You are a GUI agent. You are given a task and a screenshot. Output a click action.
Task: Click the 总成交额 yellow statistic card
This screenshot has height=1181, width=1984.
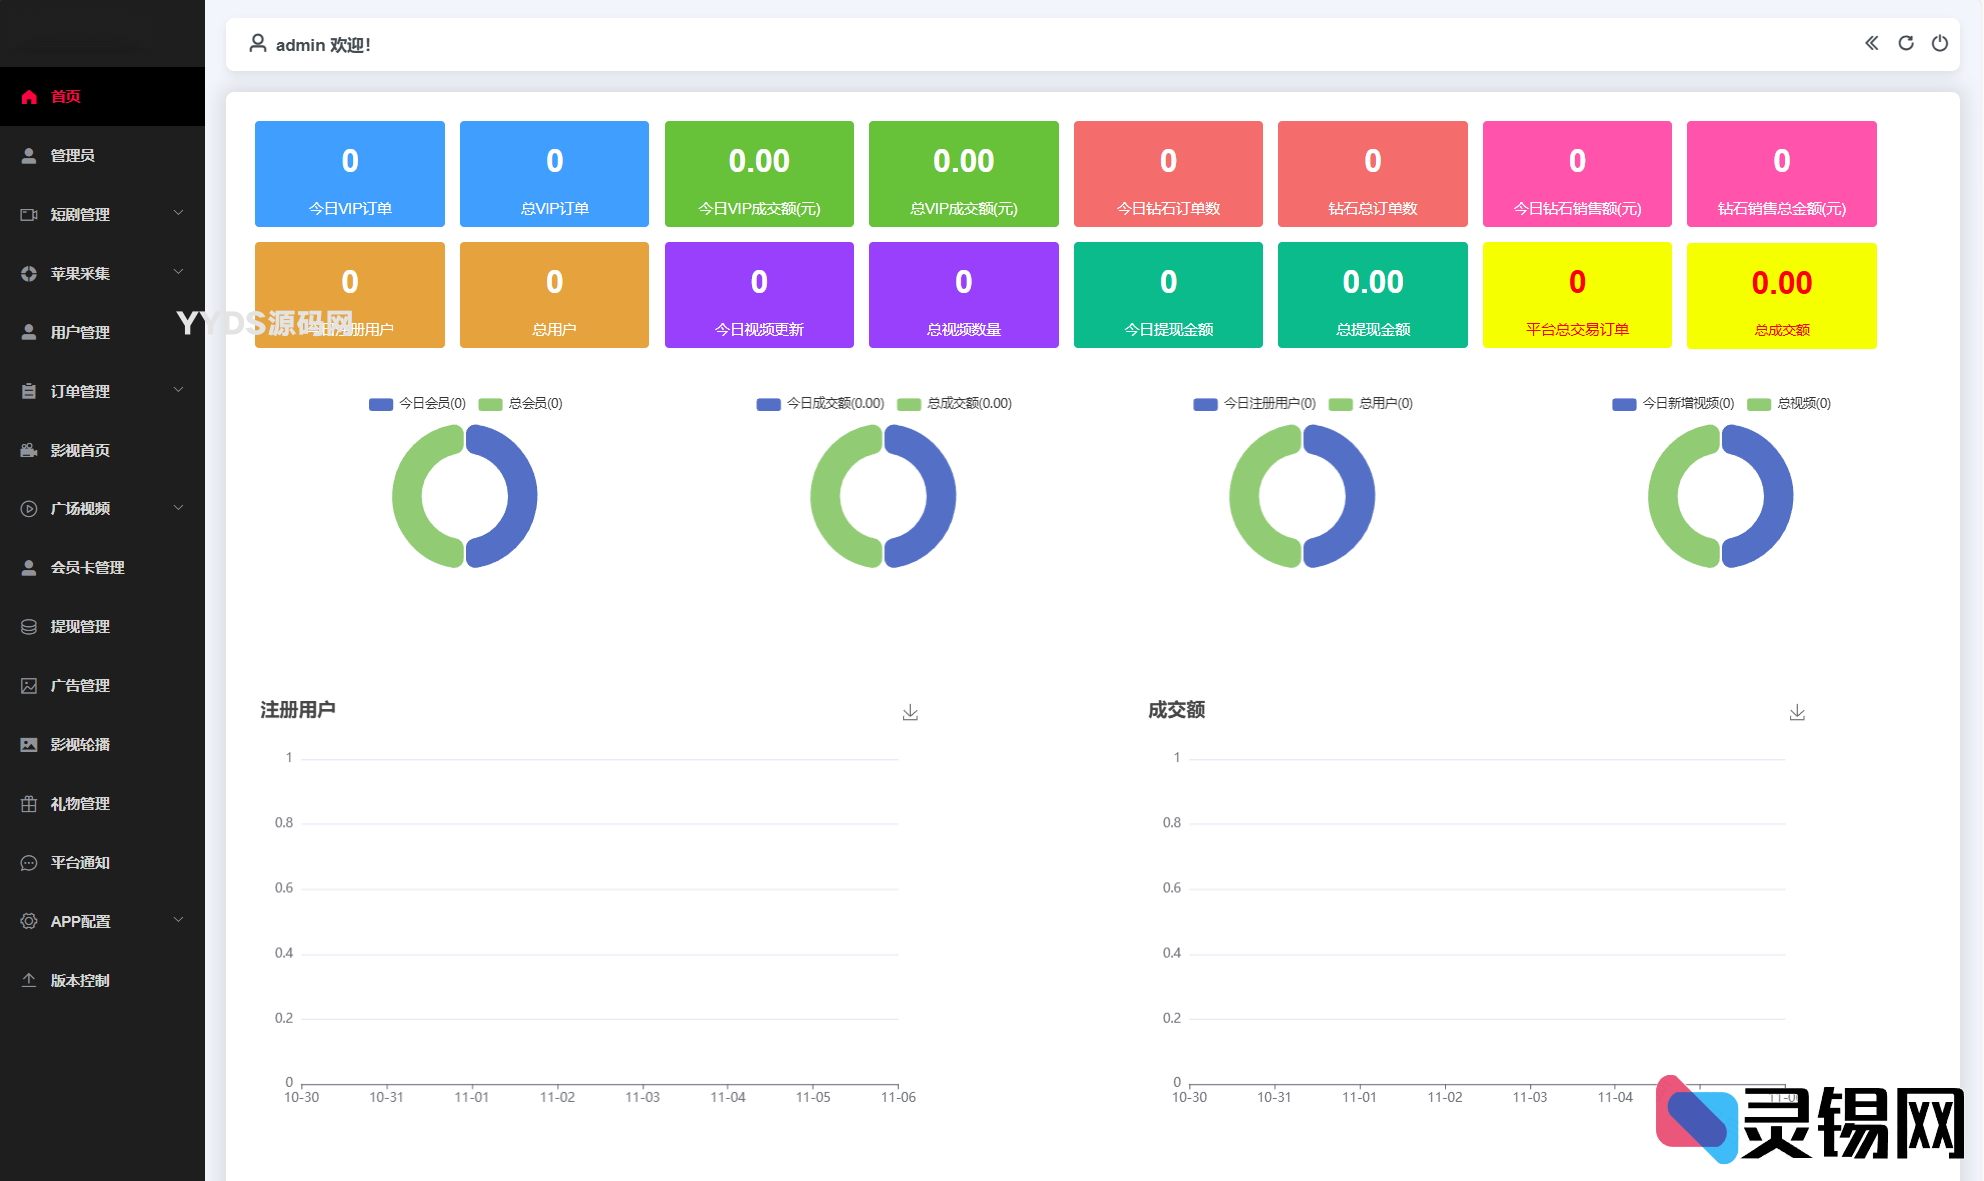tap(1781, 295)
